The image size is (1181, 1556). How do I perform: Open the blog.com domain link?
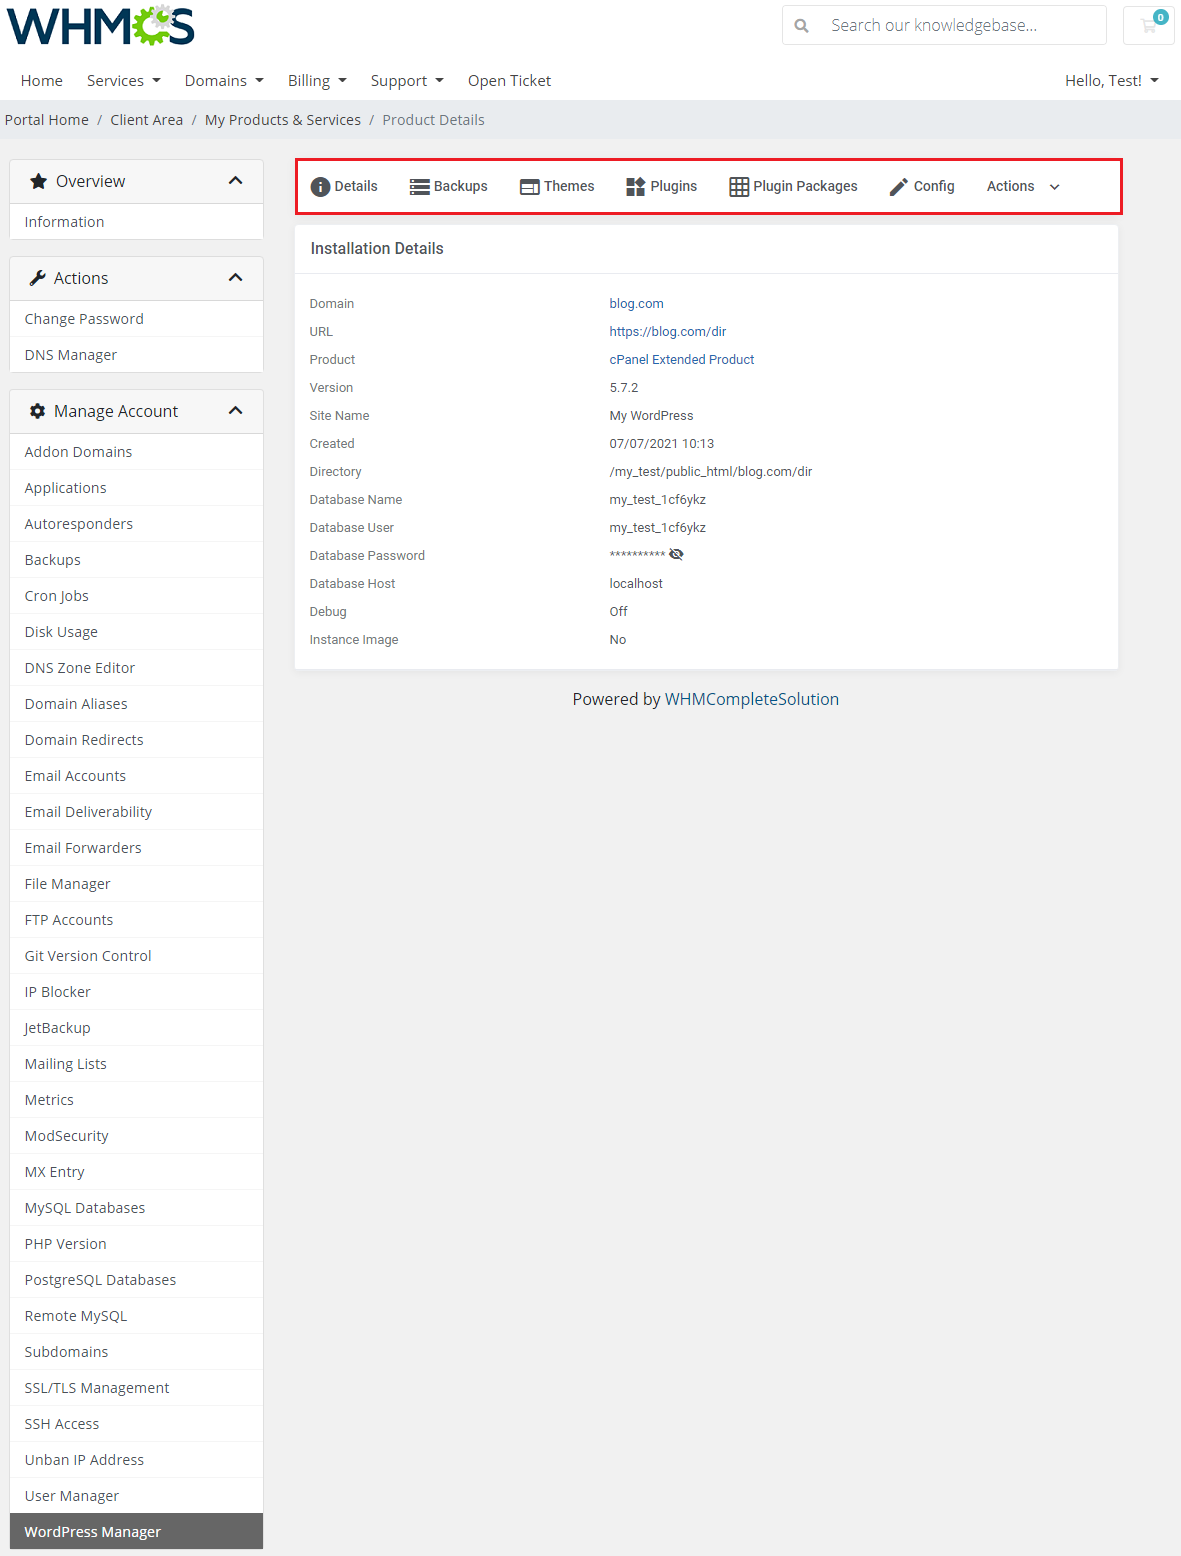[636, 304]
